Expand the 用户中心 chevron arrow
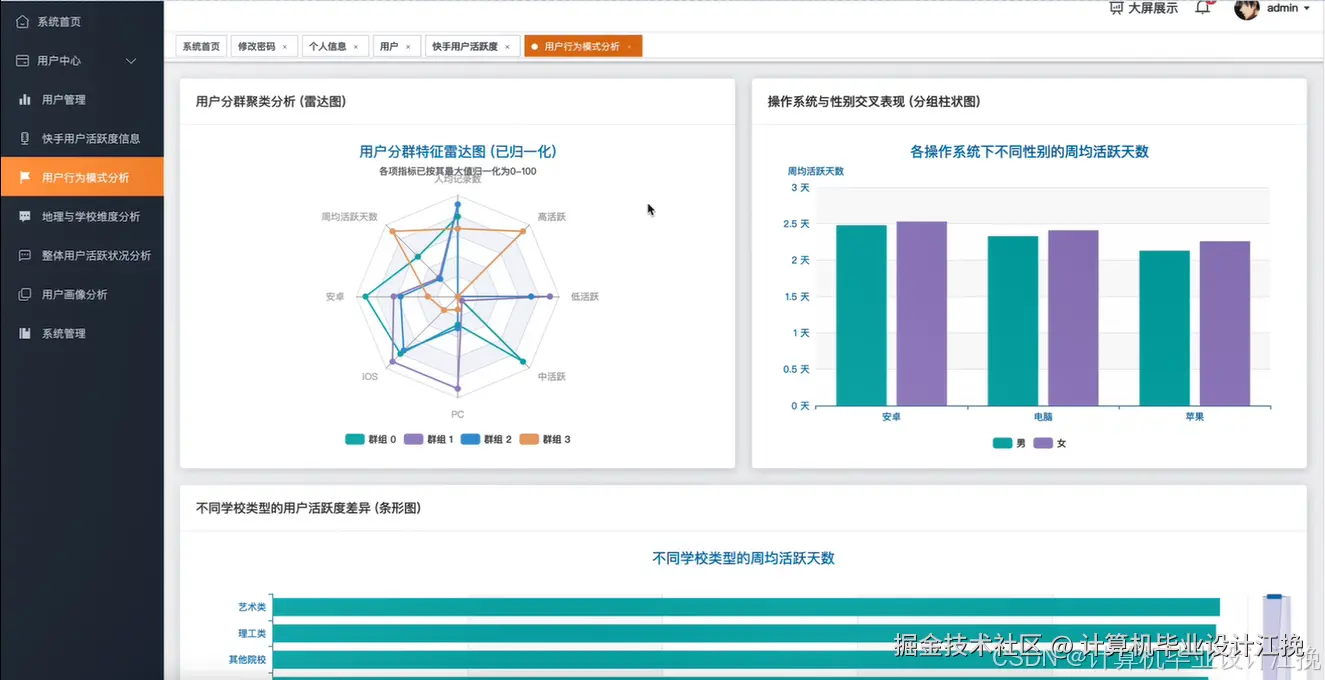 (x=131, y=61)
